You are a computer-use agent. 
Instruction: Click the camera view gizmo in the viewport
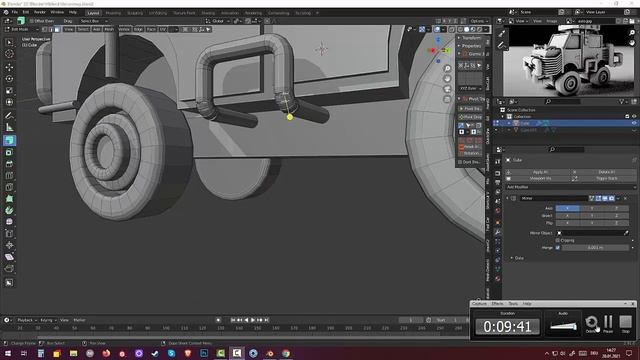click(447, 89)
